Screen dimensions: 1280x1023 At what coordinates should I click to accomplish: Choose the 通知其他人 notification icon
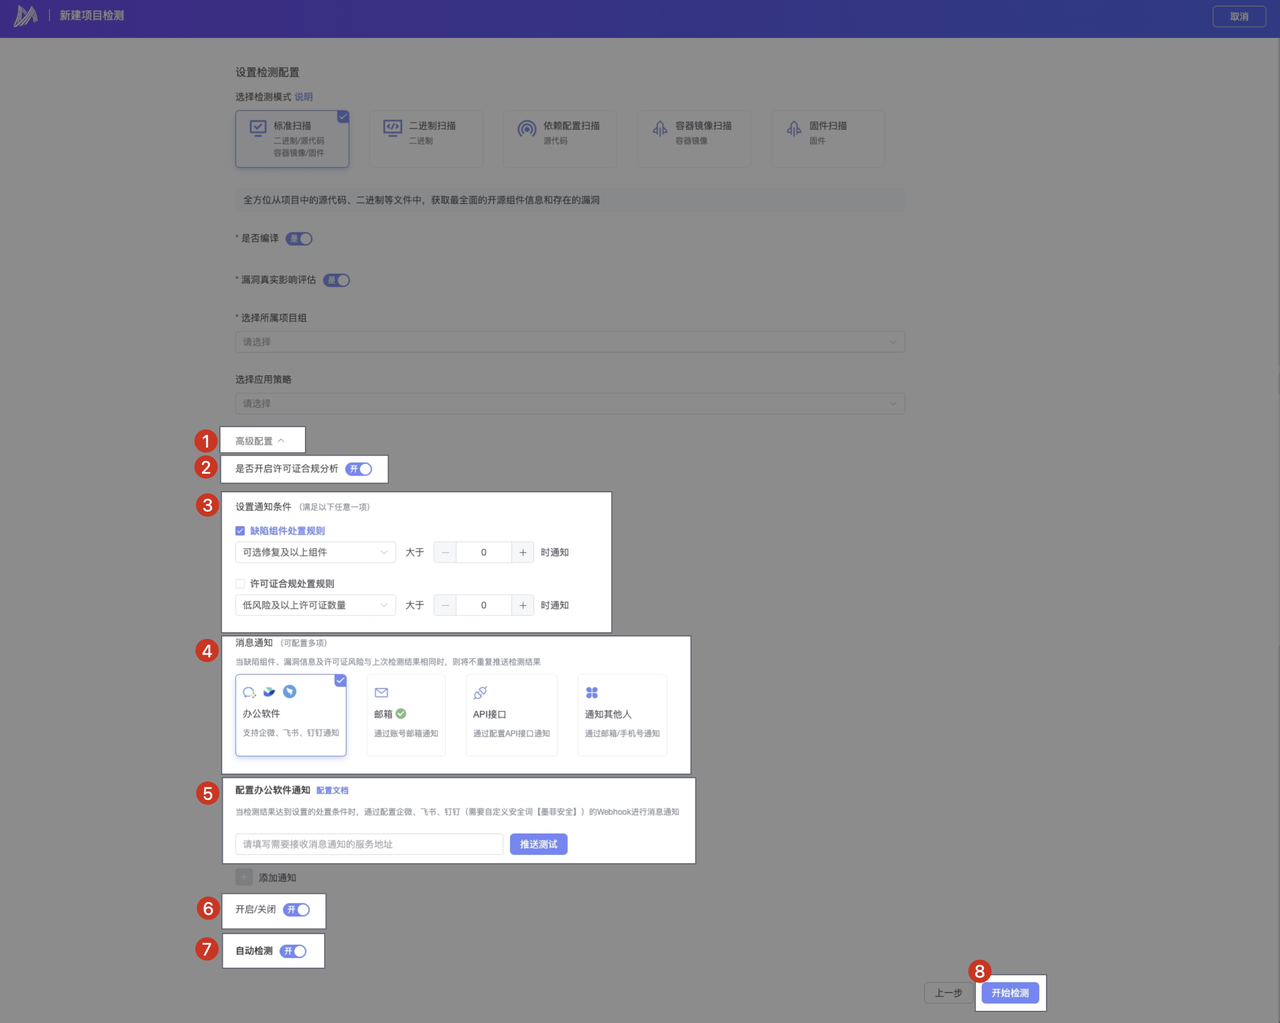click(x=592, y=692)
